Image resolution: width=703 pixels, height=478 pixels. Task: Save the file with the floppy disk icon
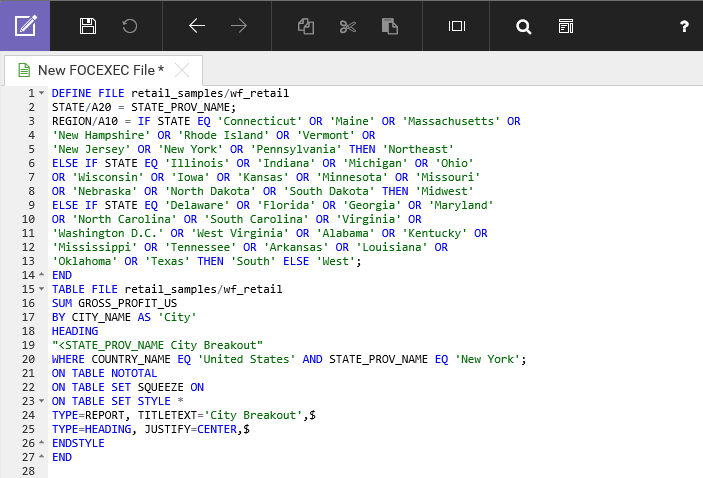click(88, 26)
